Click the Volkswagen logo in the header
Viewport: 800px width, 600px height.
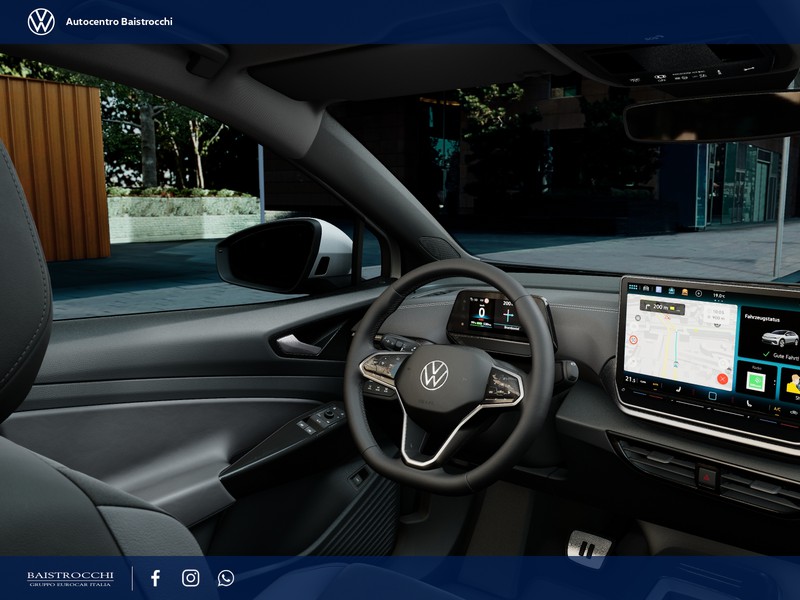(x=41, y=22)
